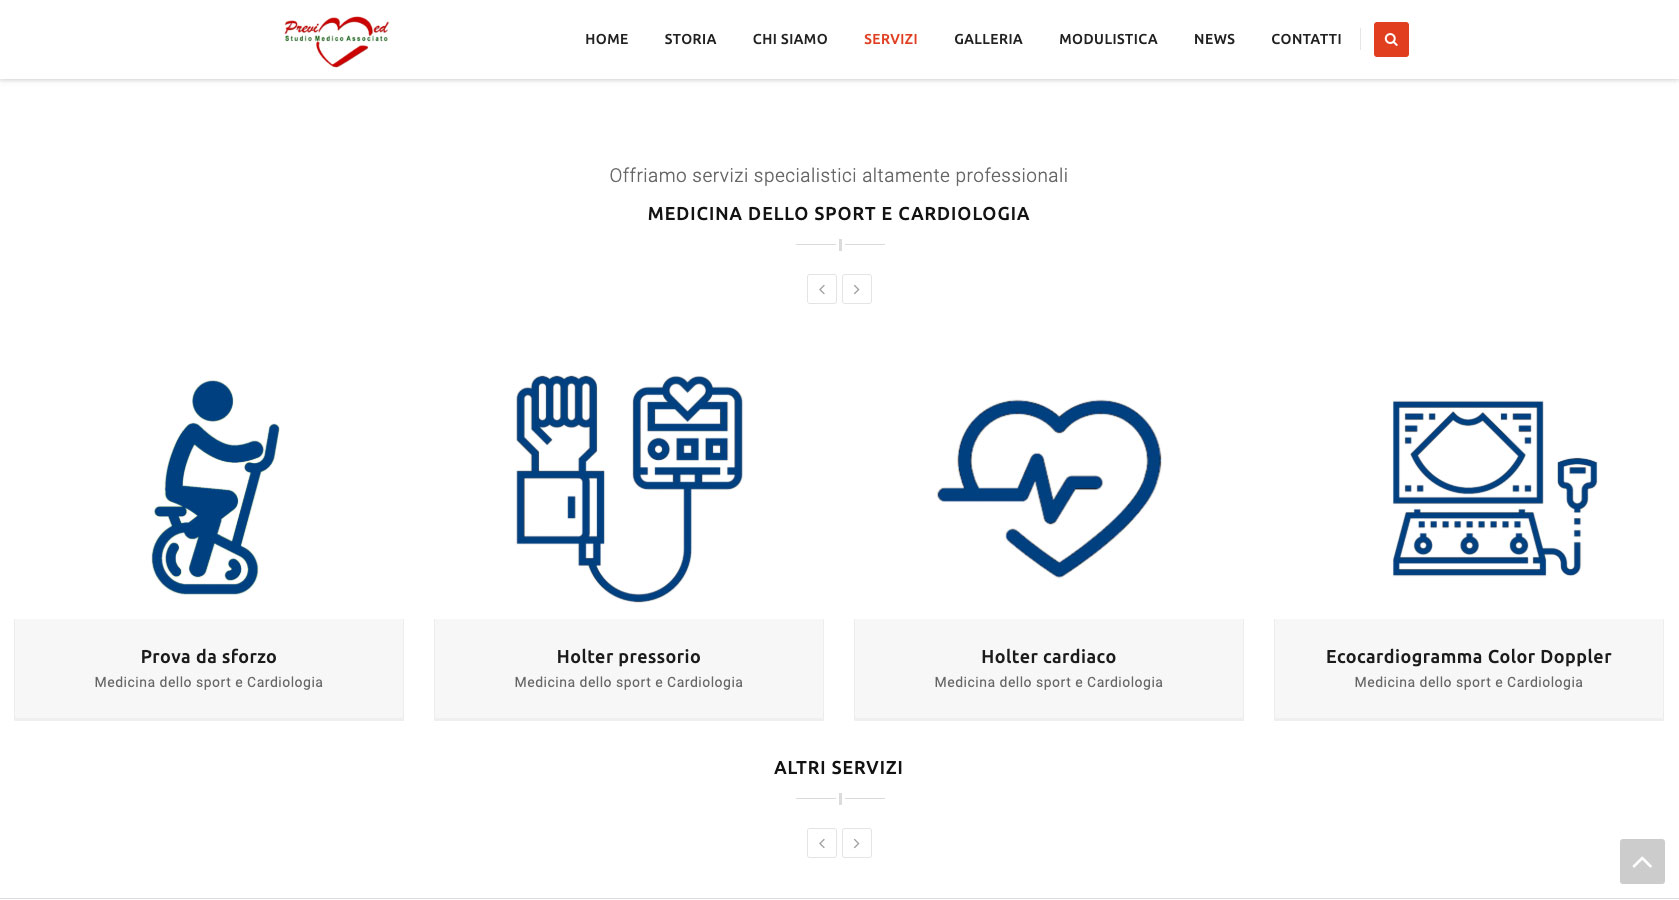Open the HOME menu item
The width and height of the screenshot is (1679, 900).
click(x=607, y=39)
